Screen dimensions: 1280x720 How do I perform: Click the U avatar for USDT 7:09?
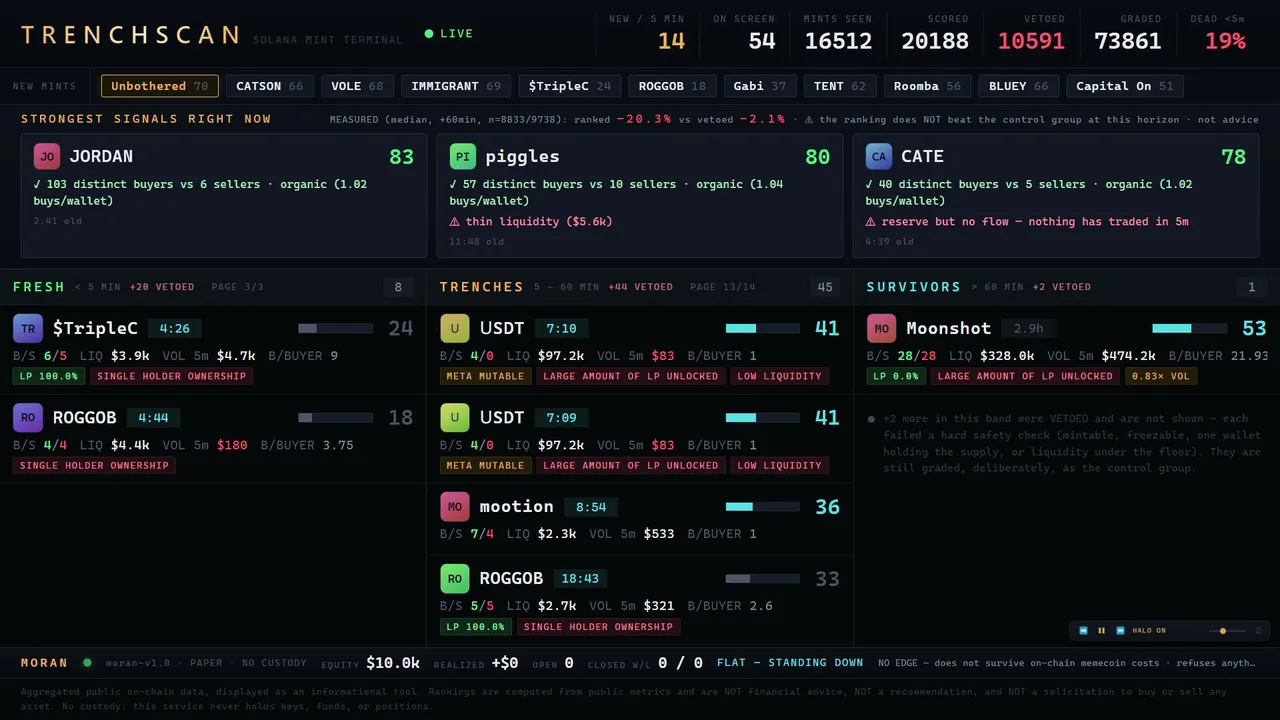tap(455, 417)
